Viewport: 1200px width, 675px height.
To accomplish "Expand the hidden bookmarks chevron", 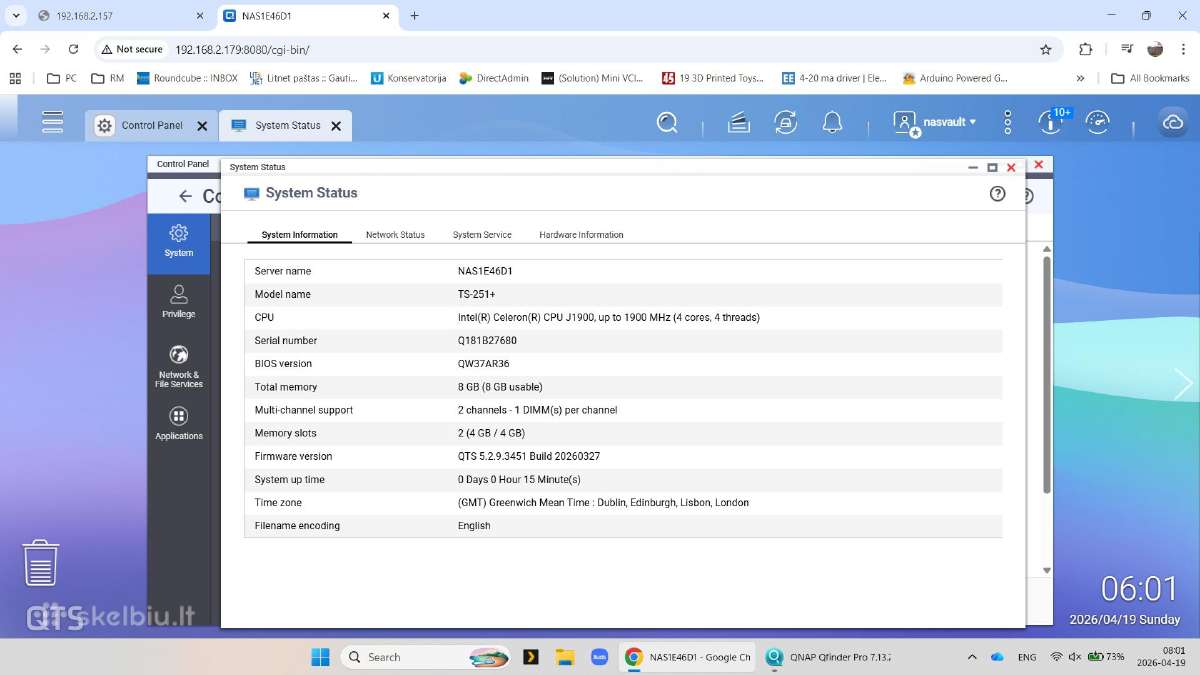I will pyautogui.click(x=1080, y=78).
